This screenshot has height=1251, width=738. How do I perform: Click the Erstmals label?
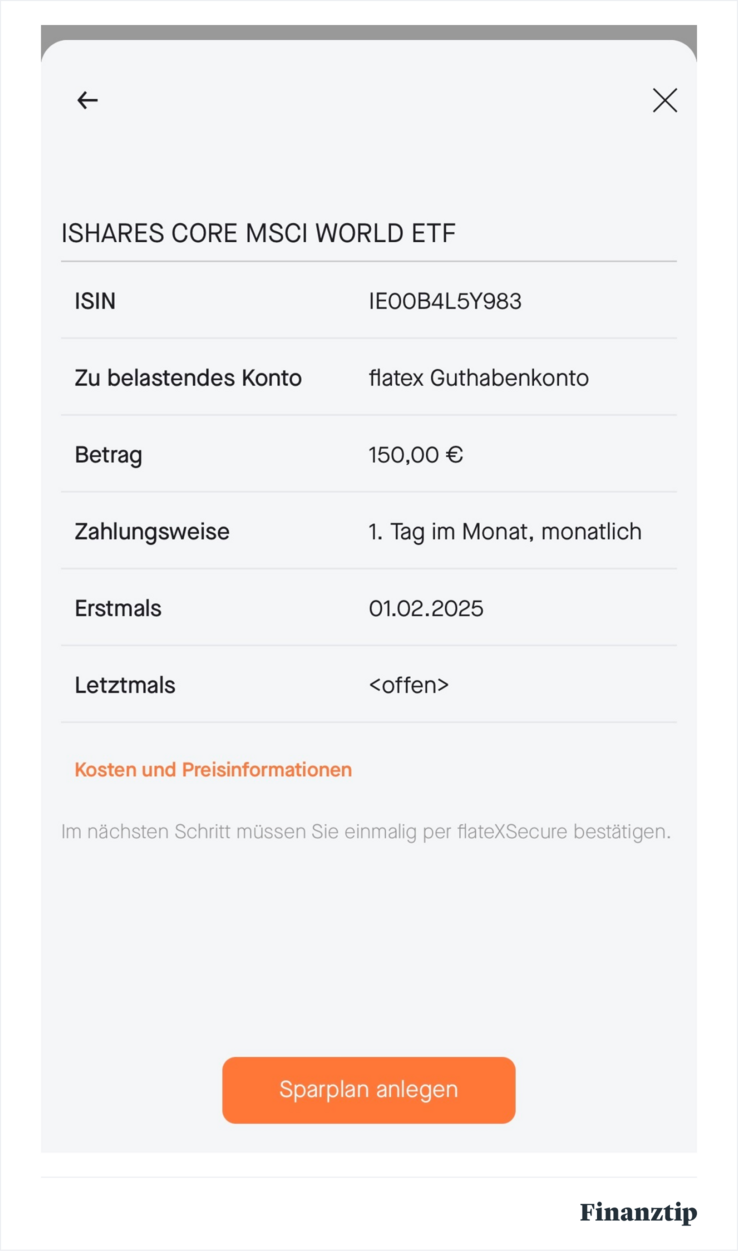click(118, 608)
